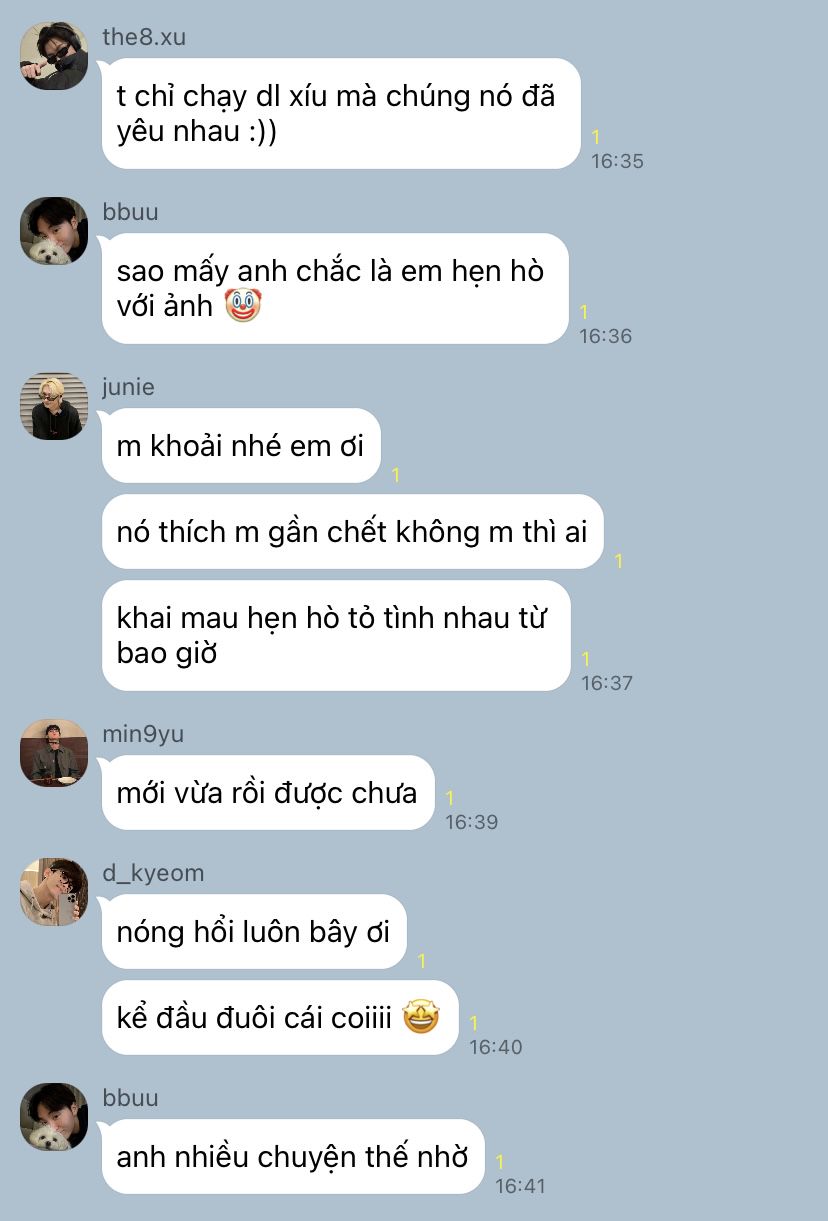This screenshot has height=1221, width=828.
Task: Select junie username label
Action: (x=128, y=387)
